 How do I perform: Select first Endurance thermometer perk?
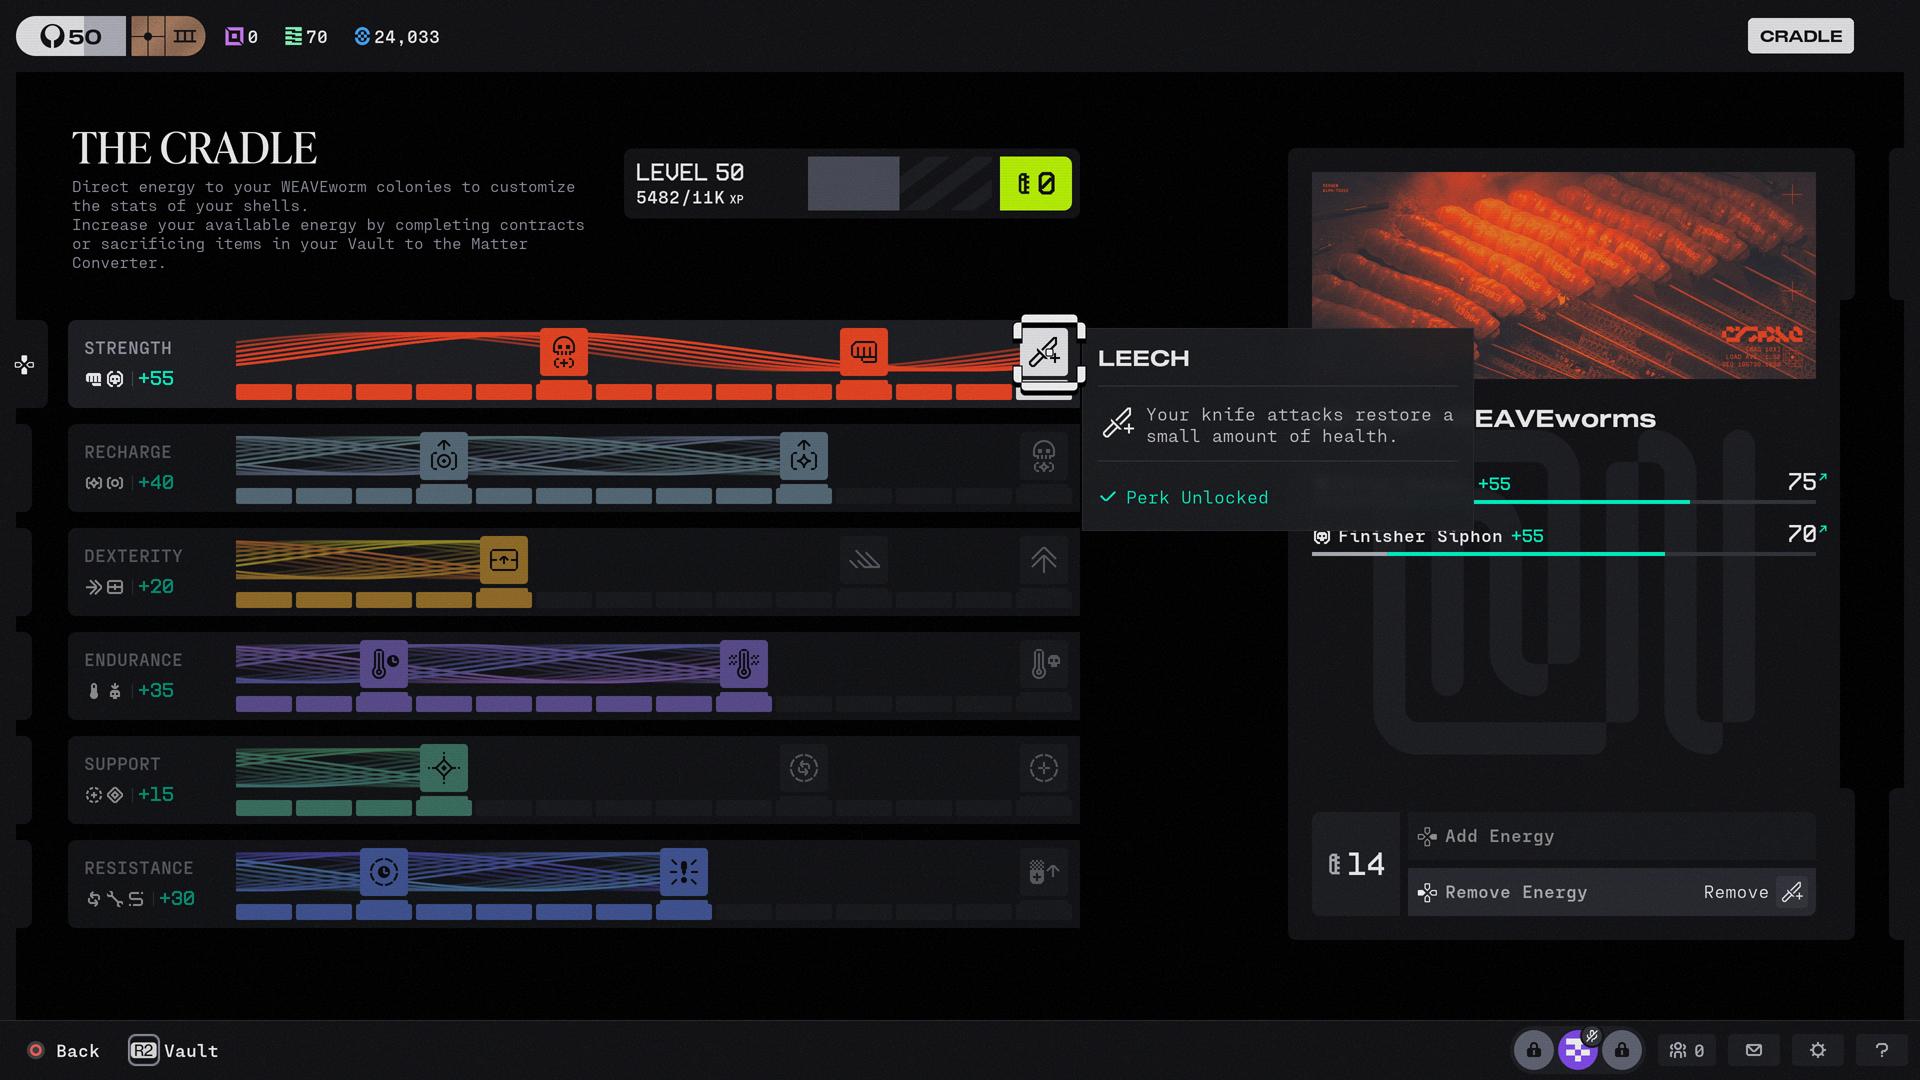(x=384, y=664)
